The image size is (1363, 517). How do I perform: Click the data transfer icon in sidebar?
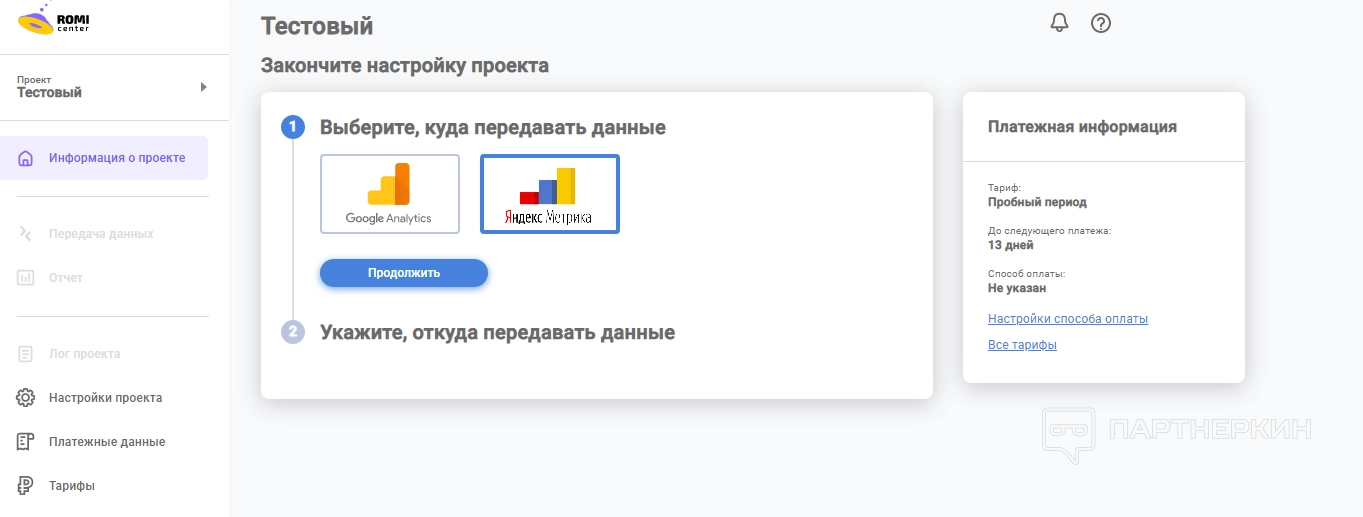pyautogui.click(x=26, y=234)
